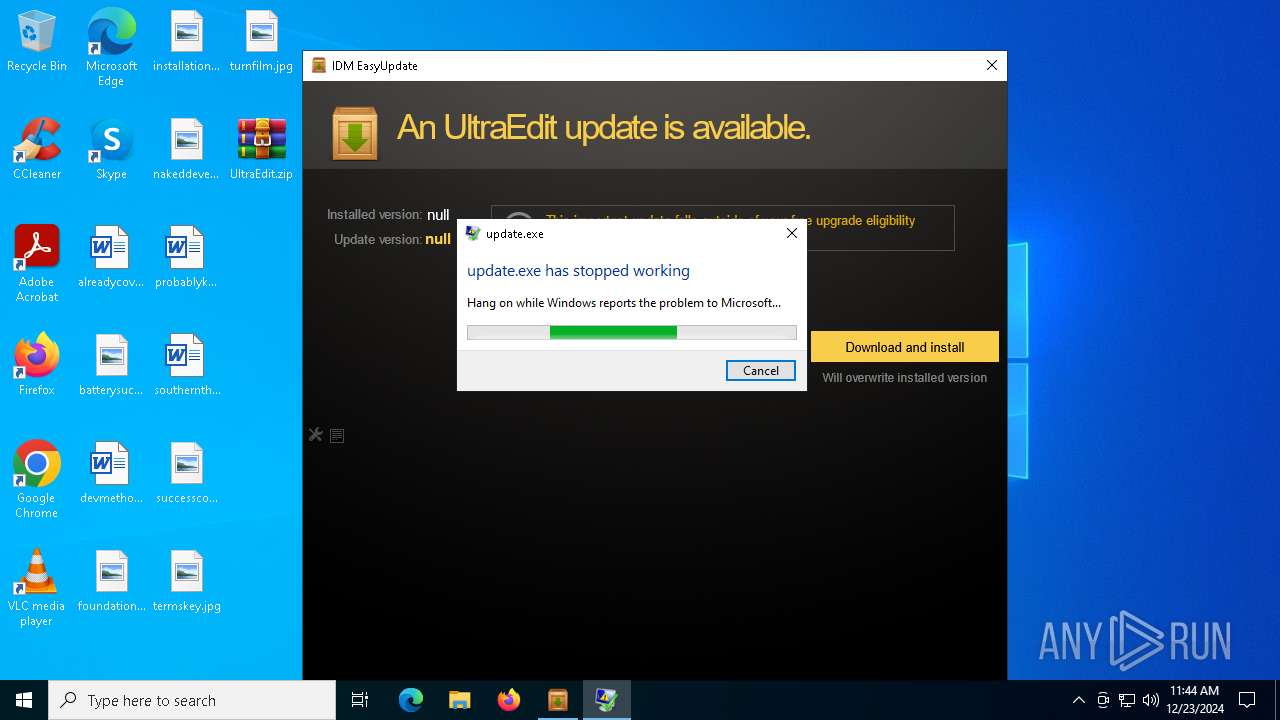The width and height of the screenshot is (1280, 720).
Task: Cancel the update.exe error report
Action: point(761,370)
